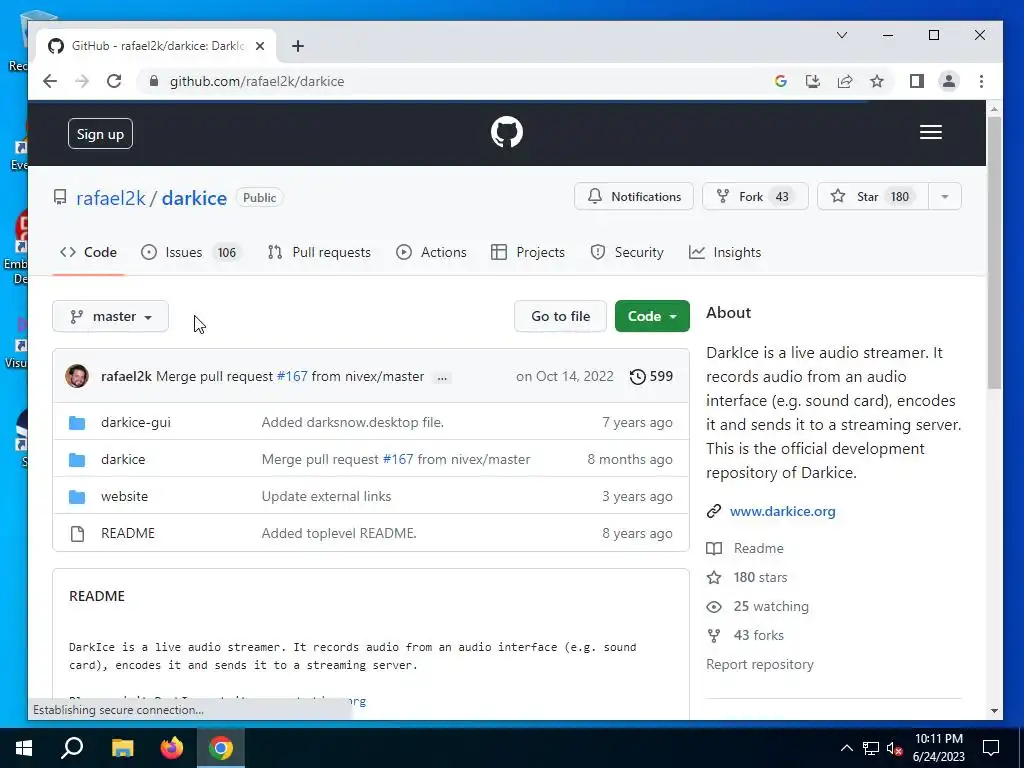Click 25 watching link
The height and width of the screenshot is (768, 1024).
pyautogui.click(x=771, y=607)
